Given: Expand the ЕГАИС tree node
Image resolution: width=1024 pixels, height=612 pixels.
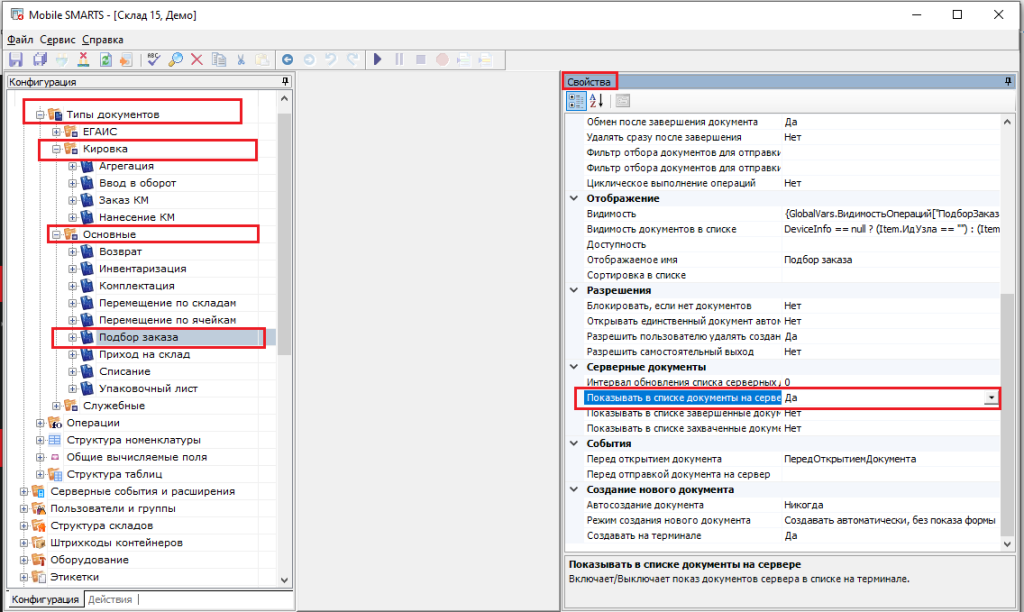Looking at the screenshot, I should tap(56, 131).
